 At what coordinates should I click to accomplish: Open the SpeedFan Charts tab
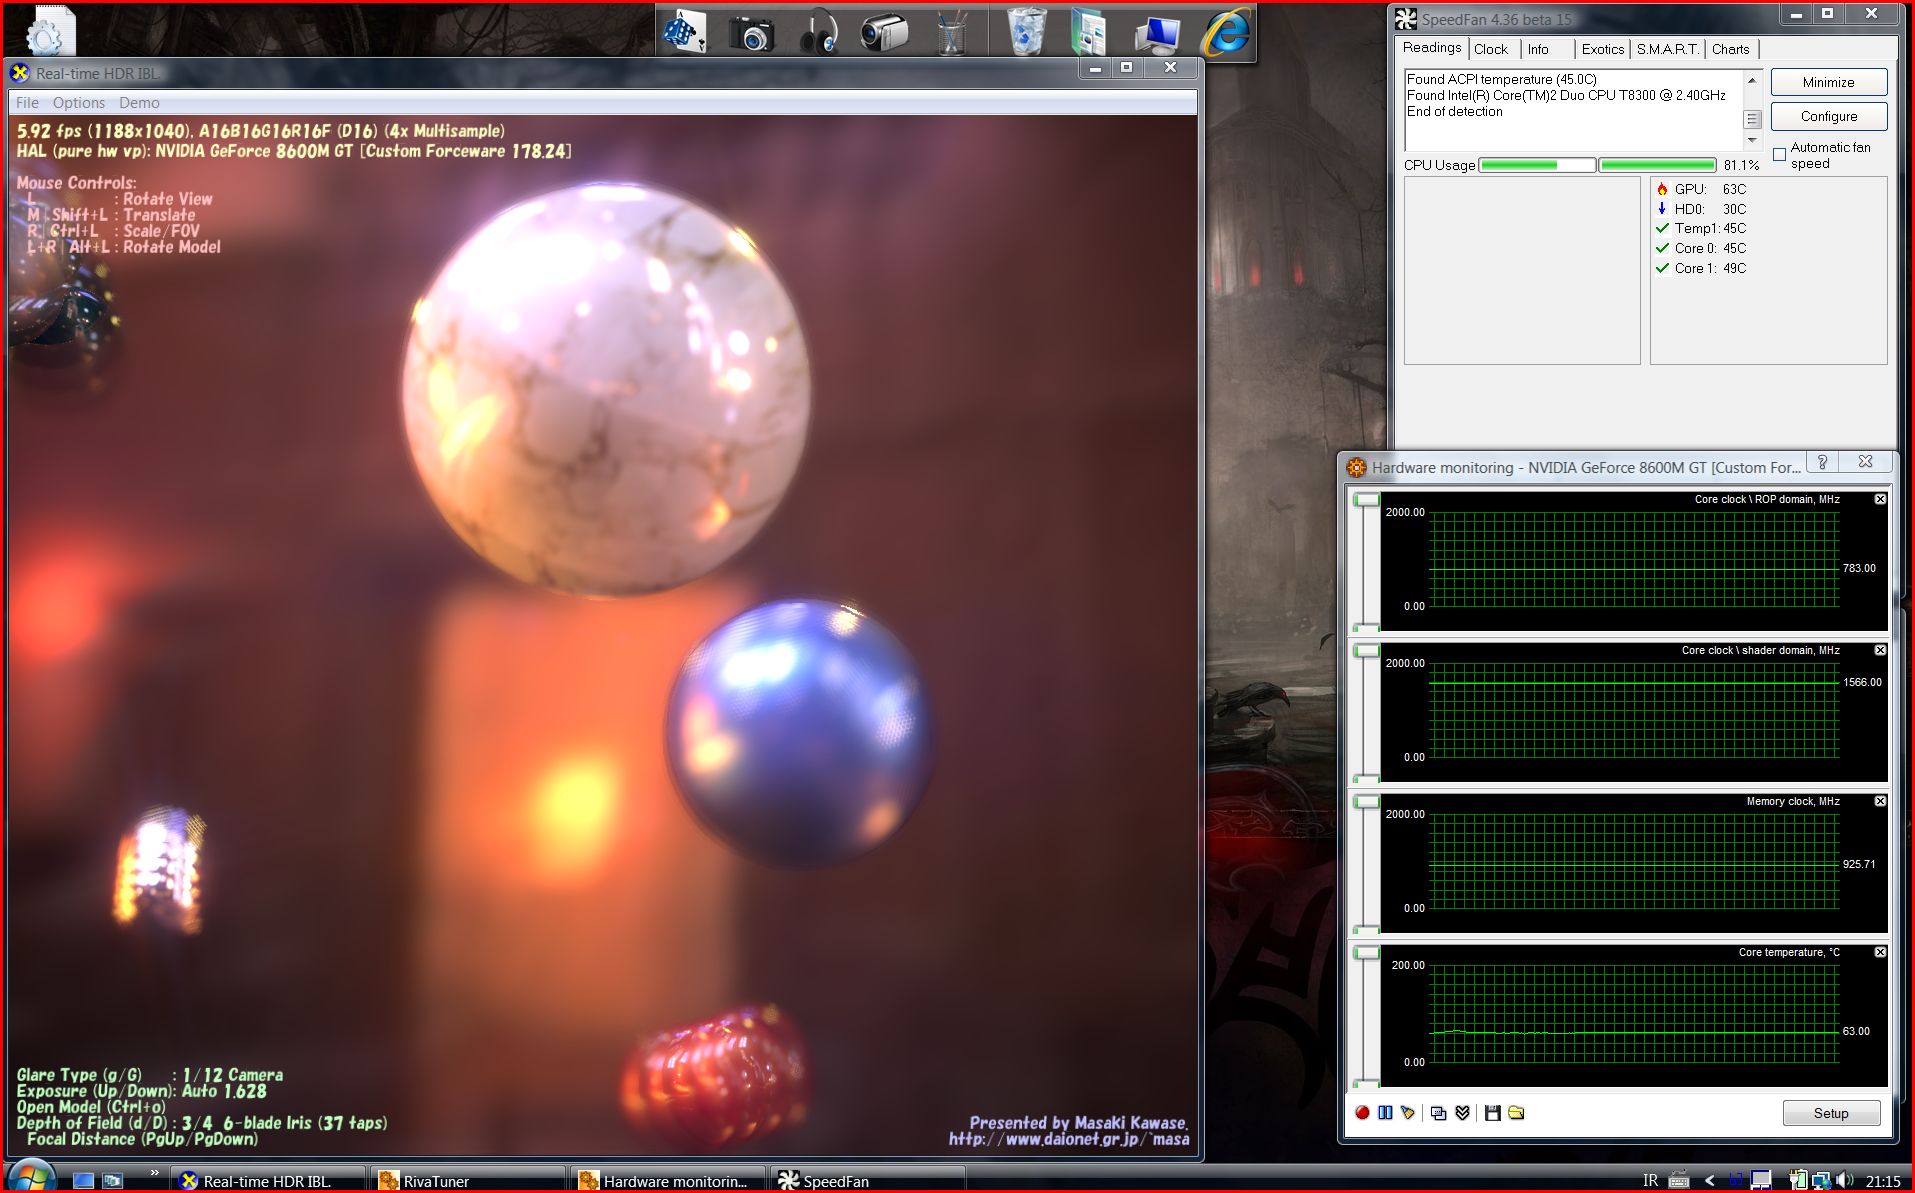1730,49
